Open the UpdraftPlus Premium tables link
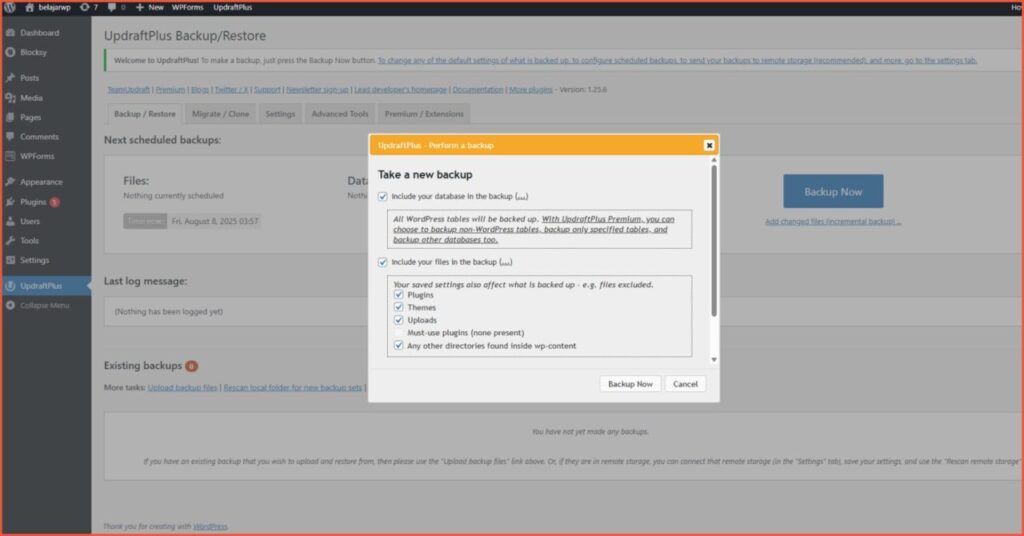 [534, 230]
